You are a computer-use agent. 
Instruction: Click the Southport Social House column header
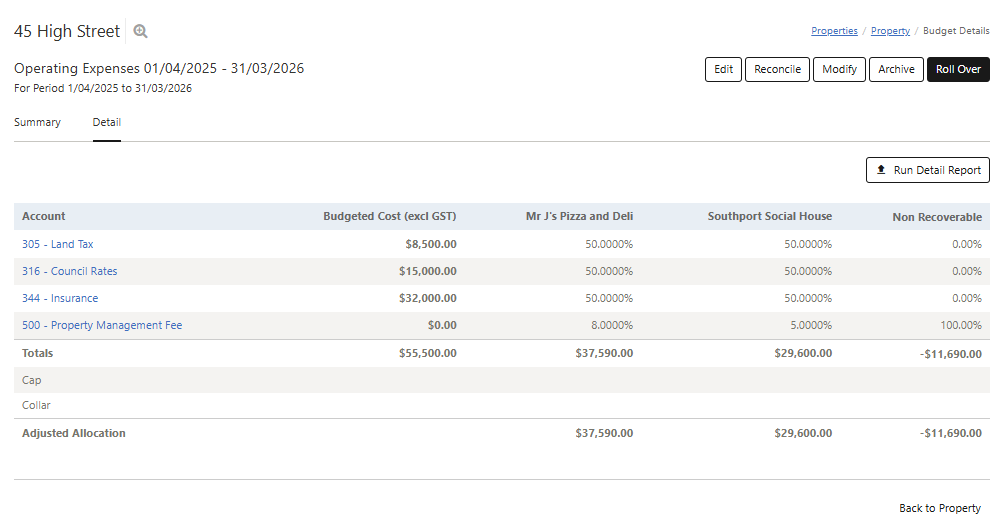coord(769,217)
